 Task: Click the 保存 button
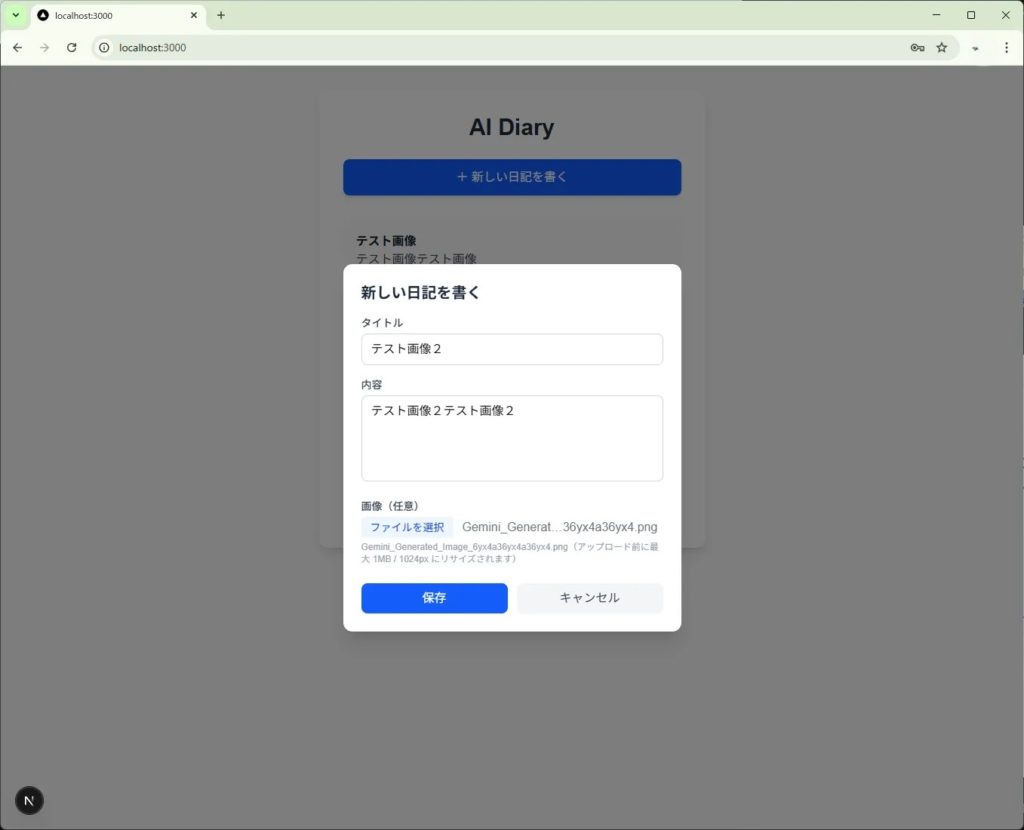coord(434,598)
